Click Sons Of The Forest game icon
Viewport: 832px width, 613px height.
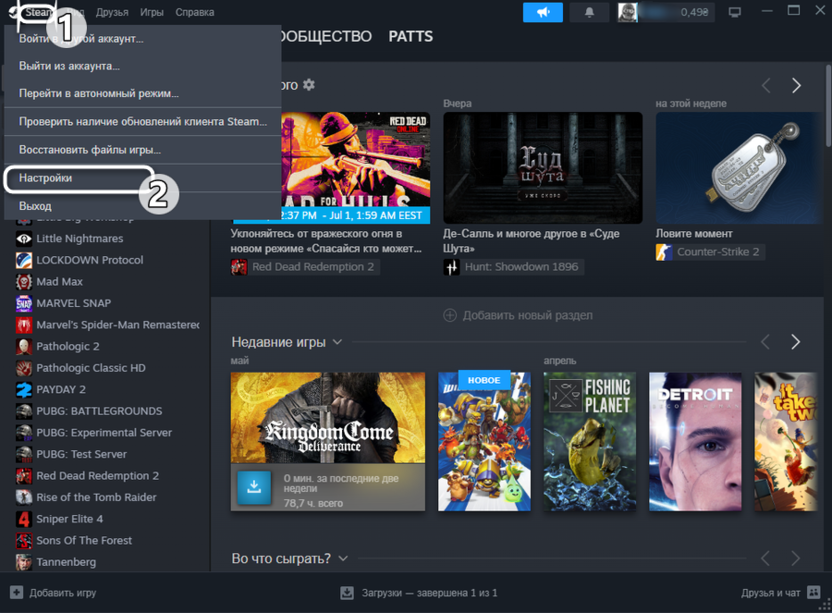coord(24,541)
